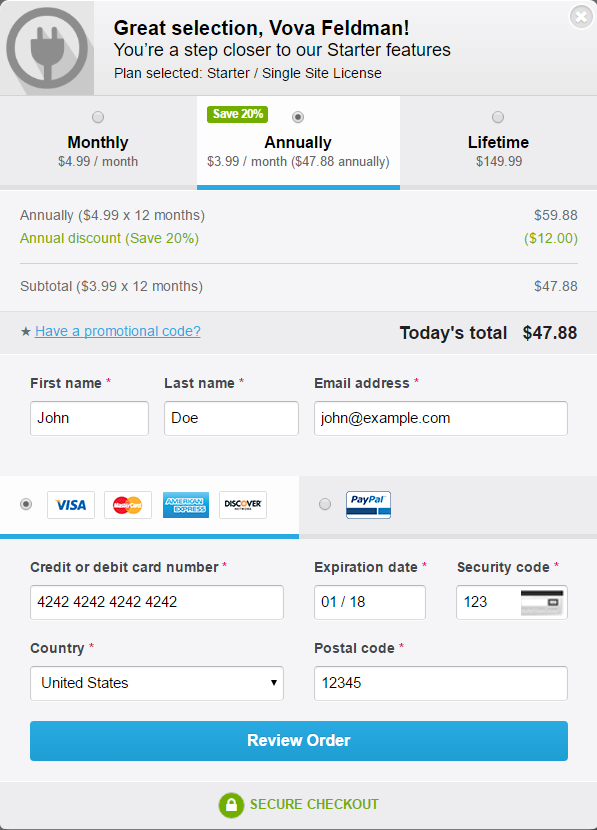Select the Monthly plan radio button

point(97,116)
